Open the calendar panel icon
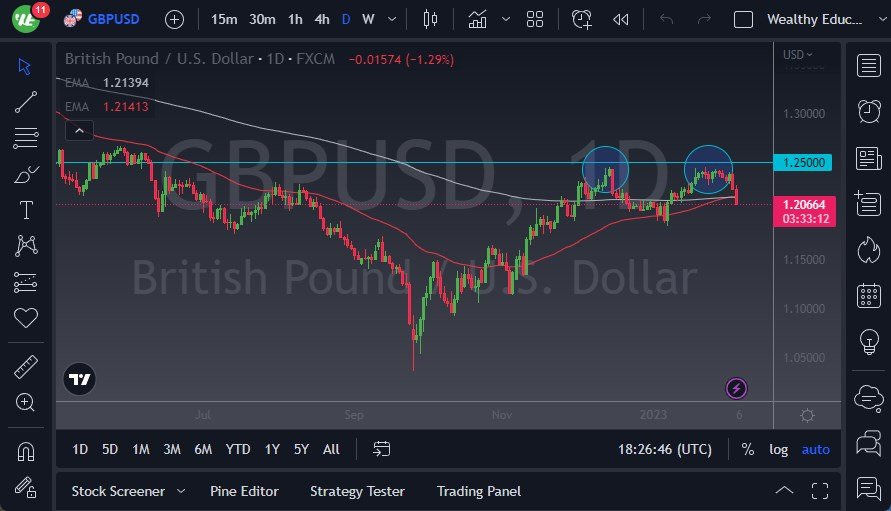The width and height of the screenshot is (891, 511). click(x=868, y=296)
